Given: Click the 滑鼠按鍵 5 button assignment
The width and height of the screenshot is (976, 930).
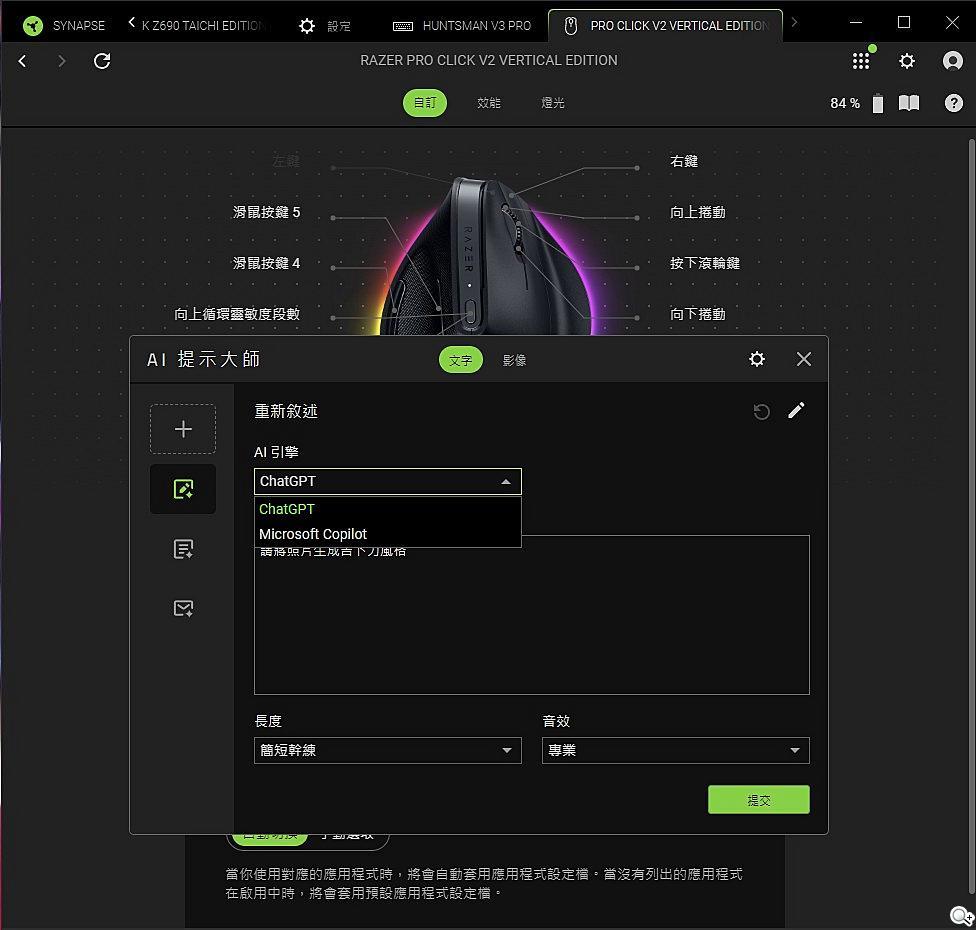Looking at the screenshot, I should 266,212.
